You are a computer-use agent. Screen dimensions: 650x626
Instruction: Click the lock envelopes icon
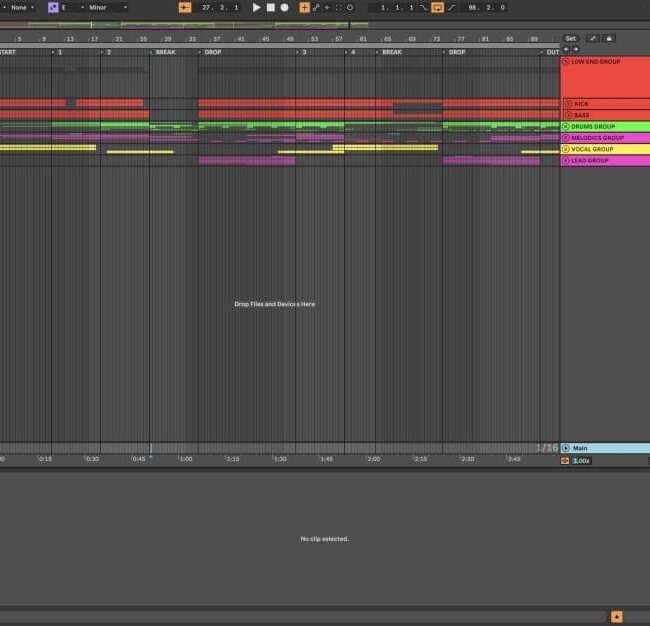[x=609, y=38]
